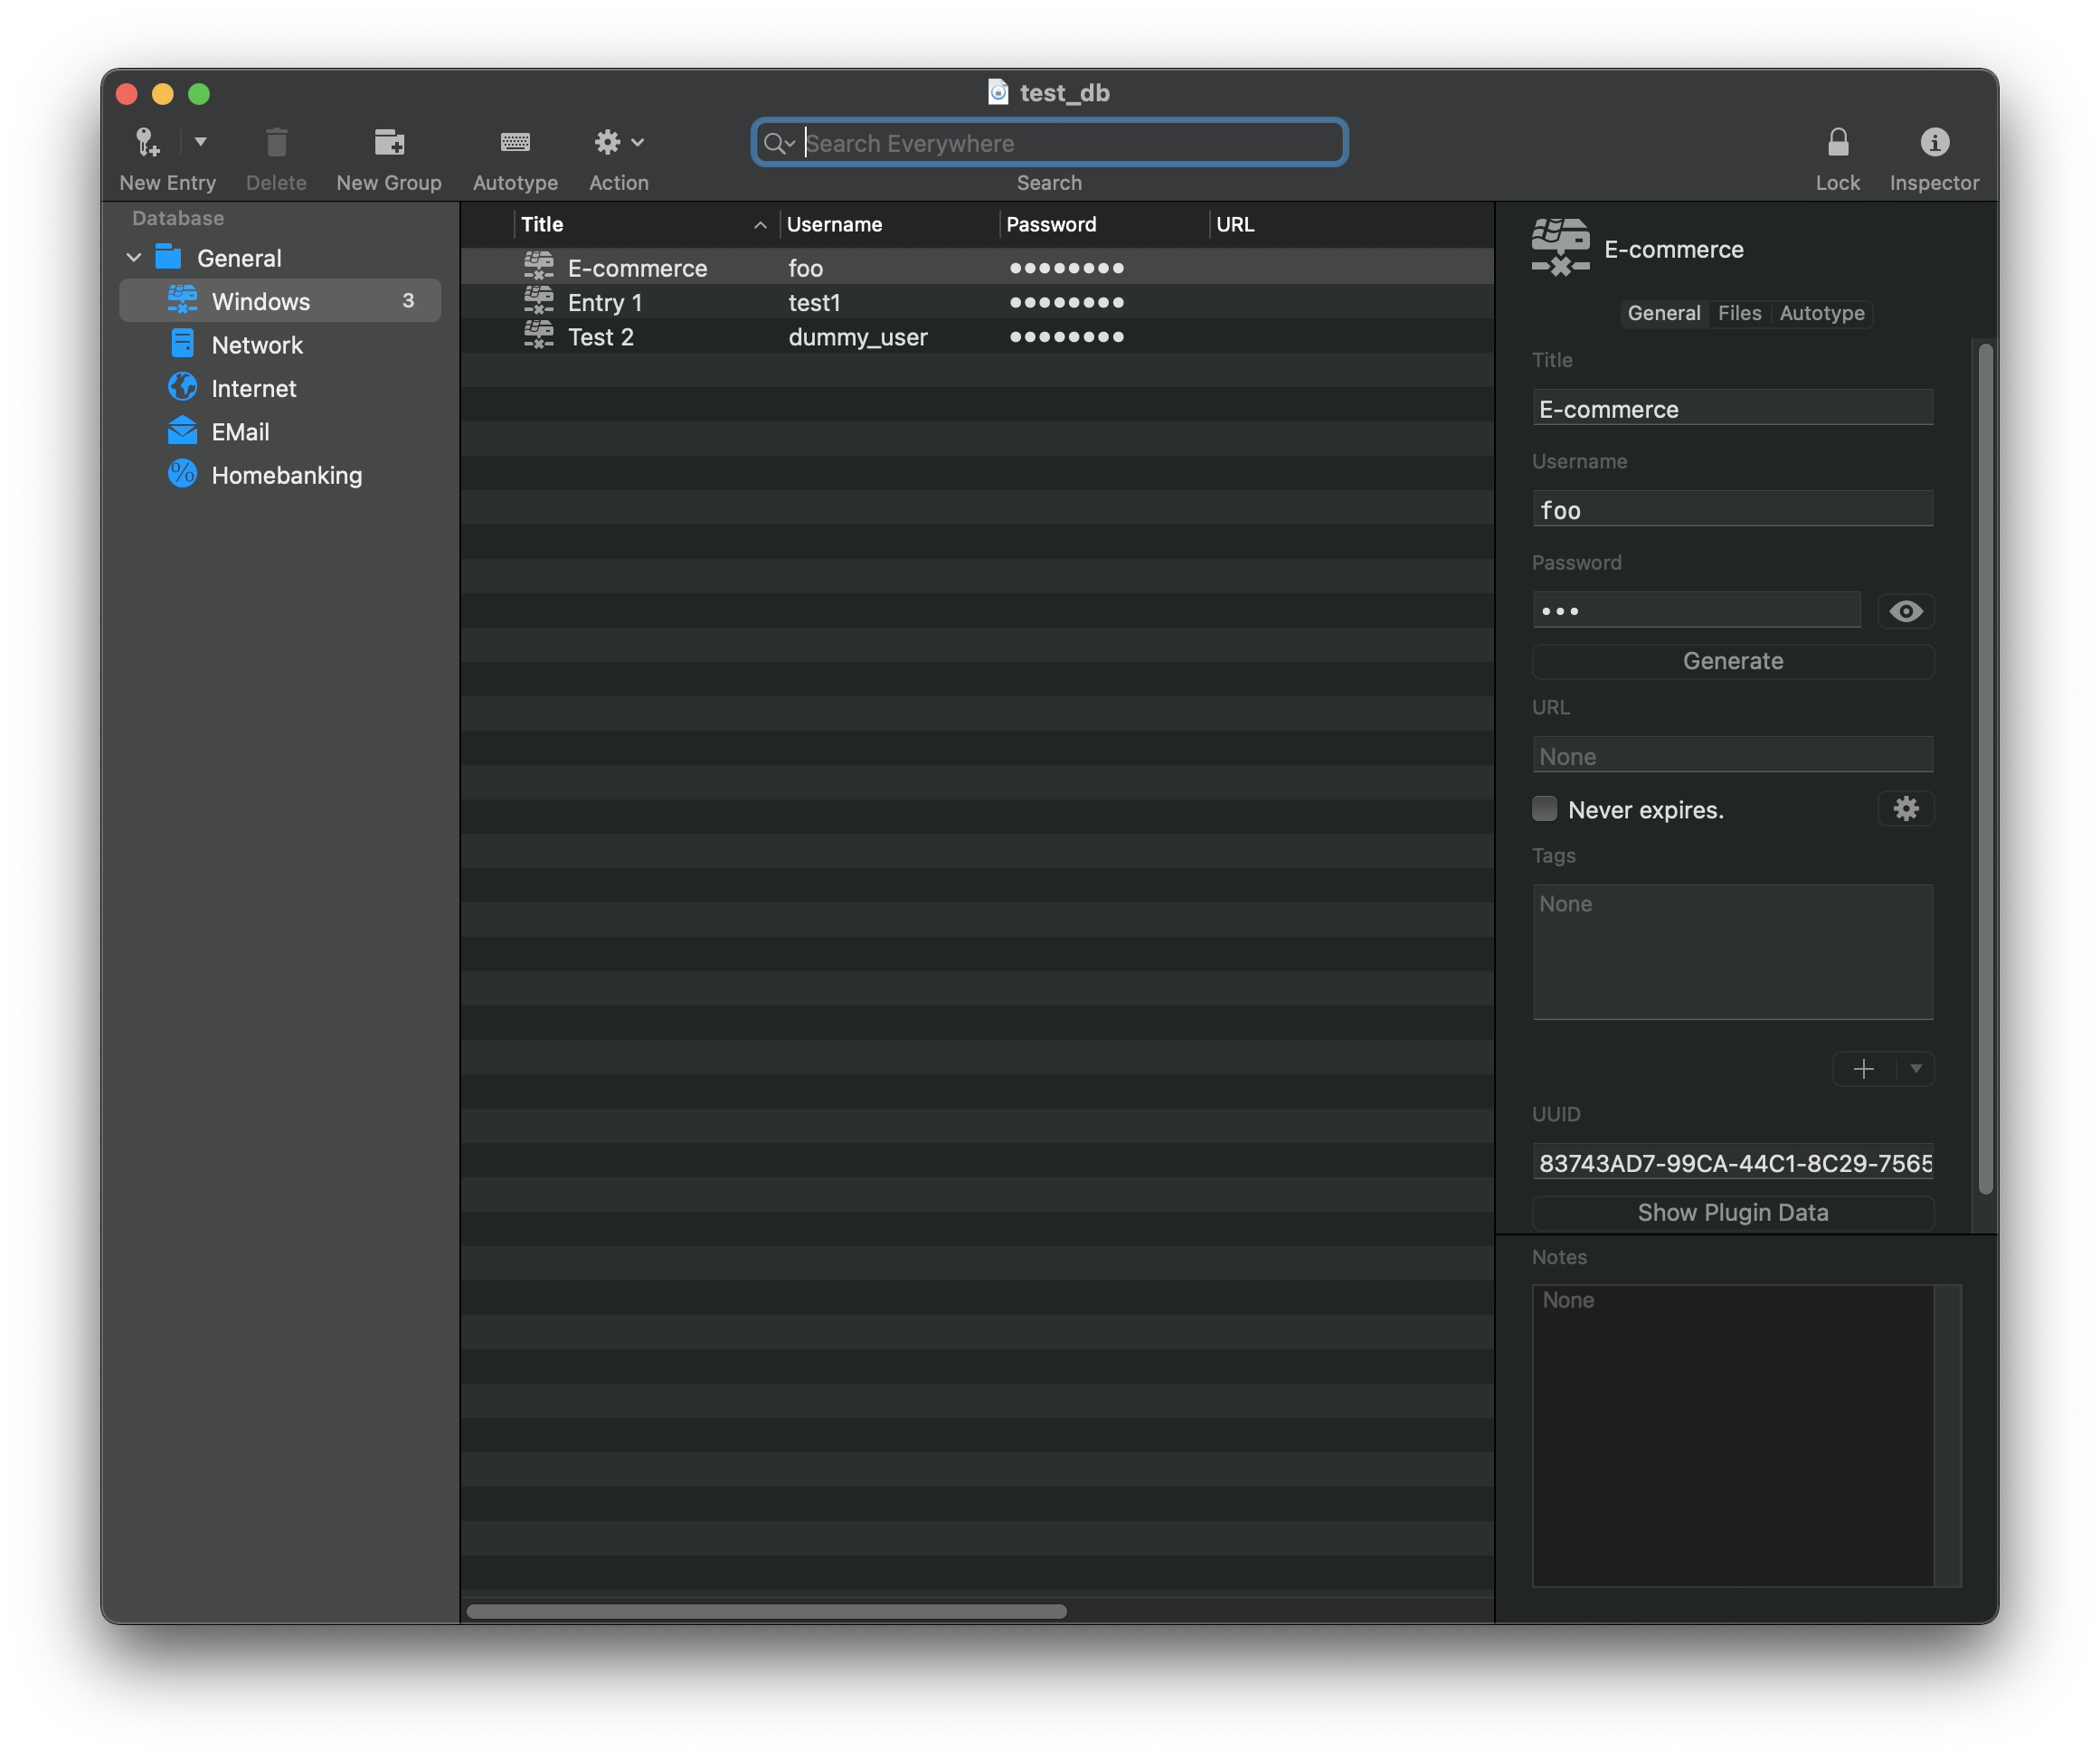The image size is (2100, 1758).
Task: Lock the database with the padlock icon
Action: coord(1838,142)
